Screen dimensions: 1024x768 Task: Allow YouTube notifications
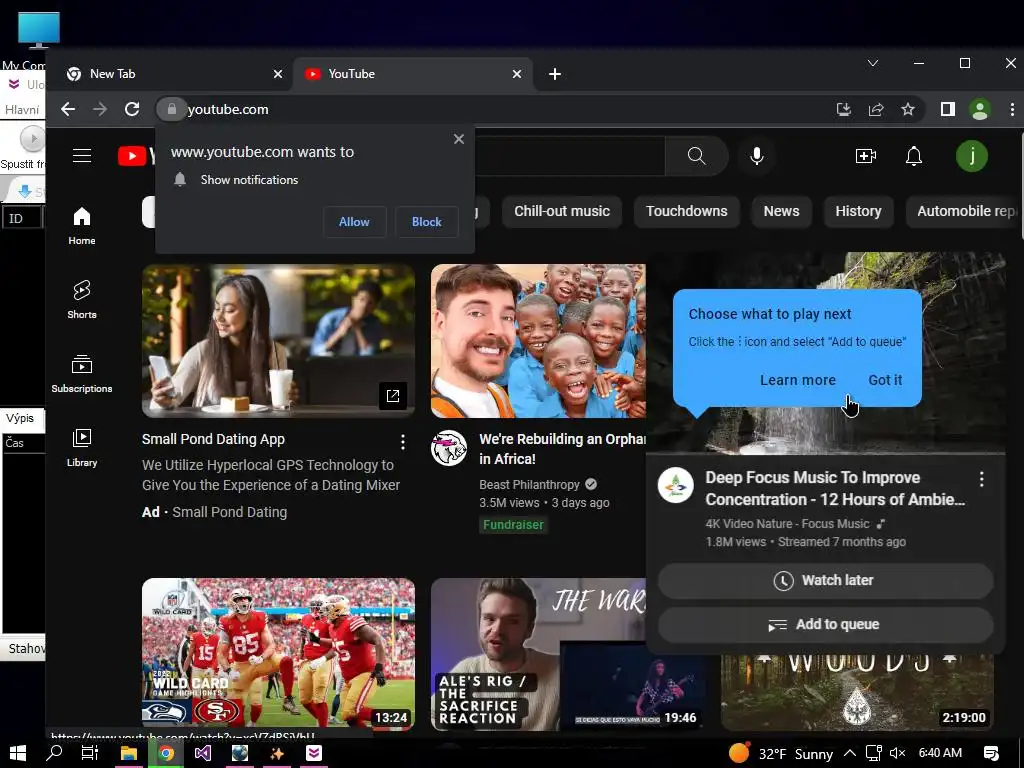[x=354, y=222]
